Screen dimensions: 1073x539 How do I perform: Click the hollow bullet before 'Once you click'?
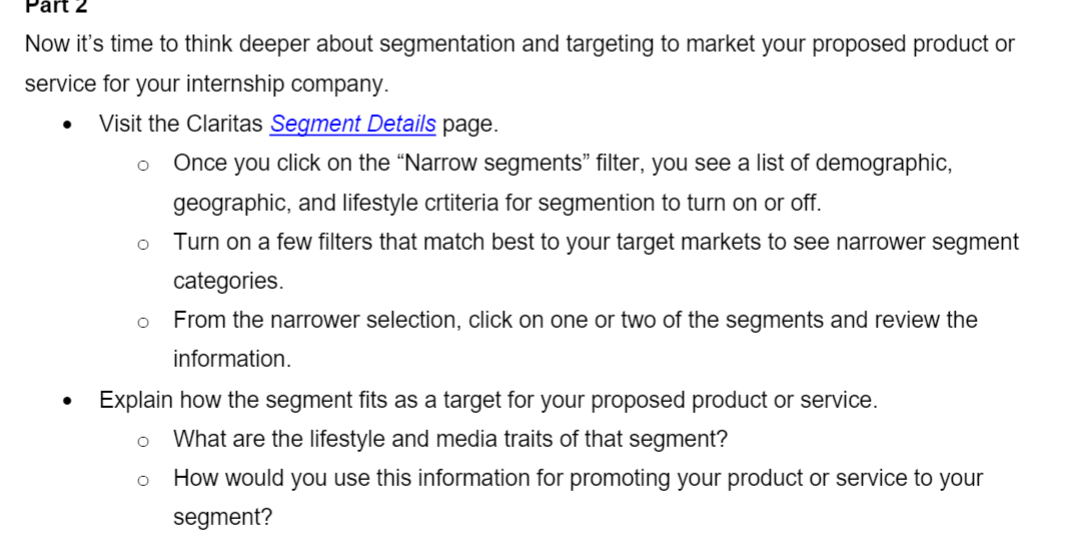[142, 165]
